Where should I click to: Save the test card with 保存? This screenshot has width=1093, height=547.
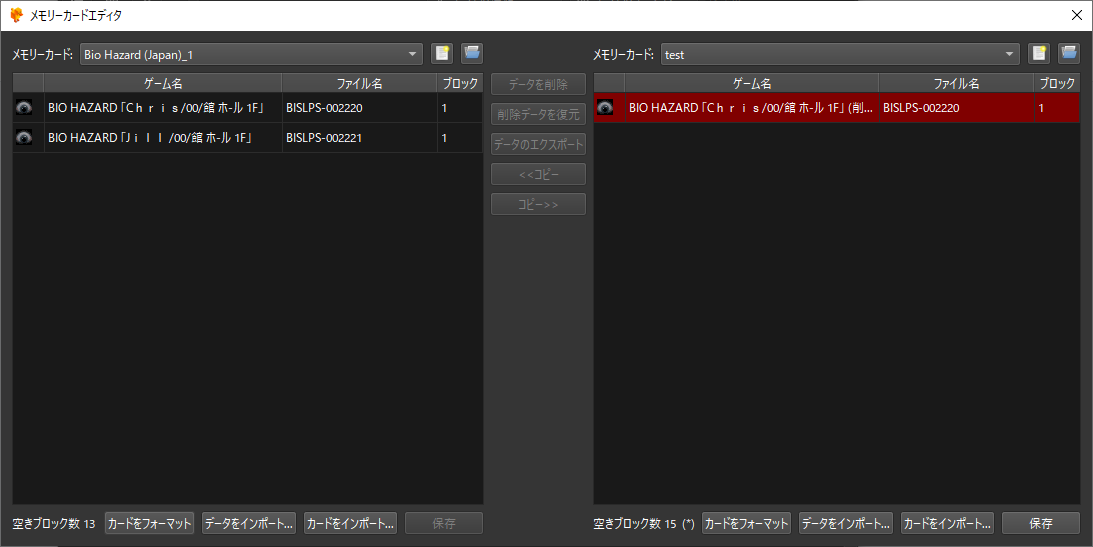[x=1041, y=523]
